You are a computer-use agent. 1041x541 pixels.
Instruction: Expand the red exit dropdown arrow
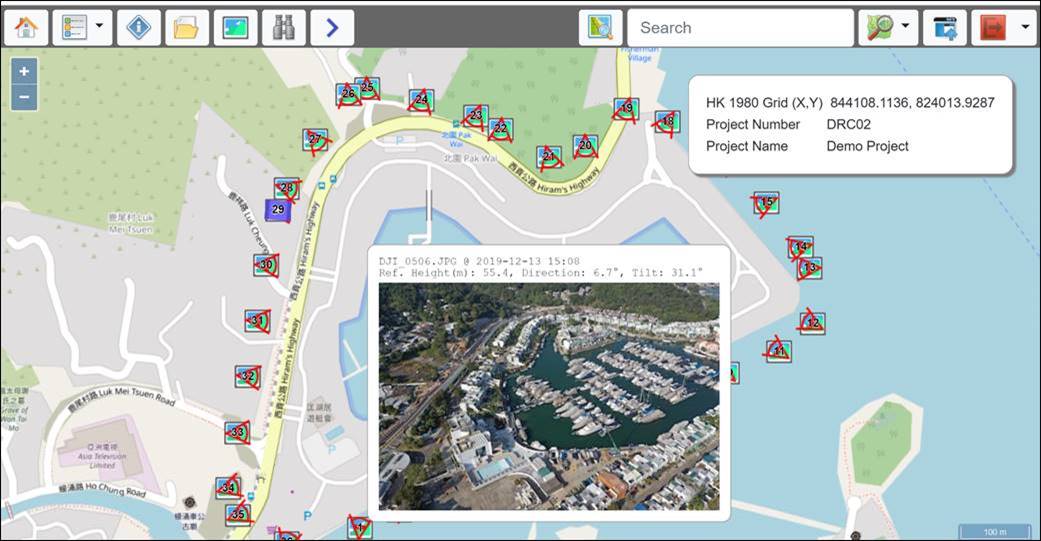pos(1024,27)
